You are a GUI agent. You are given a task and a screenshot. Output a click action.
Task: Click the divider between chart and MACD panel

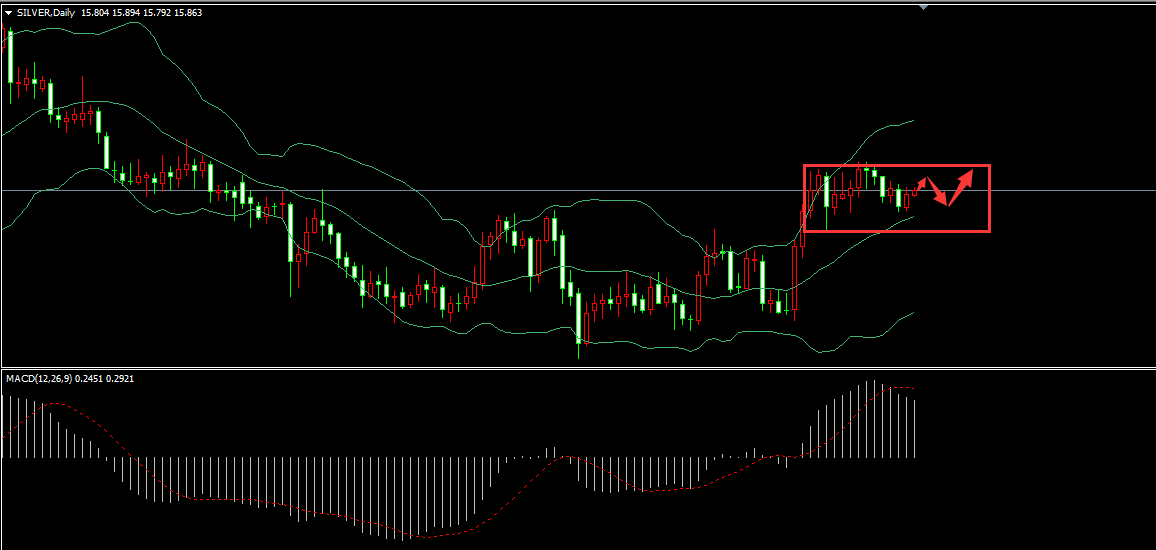coord(578,368)
